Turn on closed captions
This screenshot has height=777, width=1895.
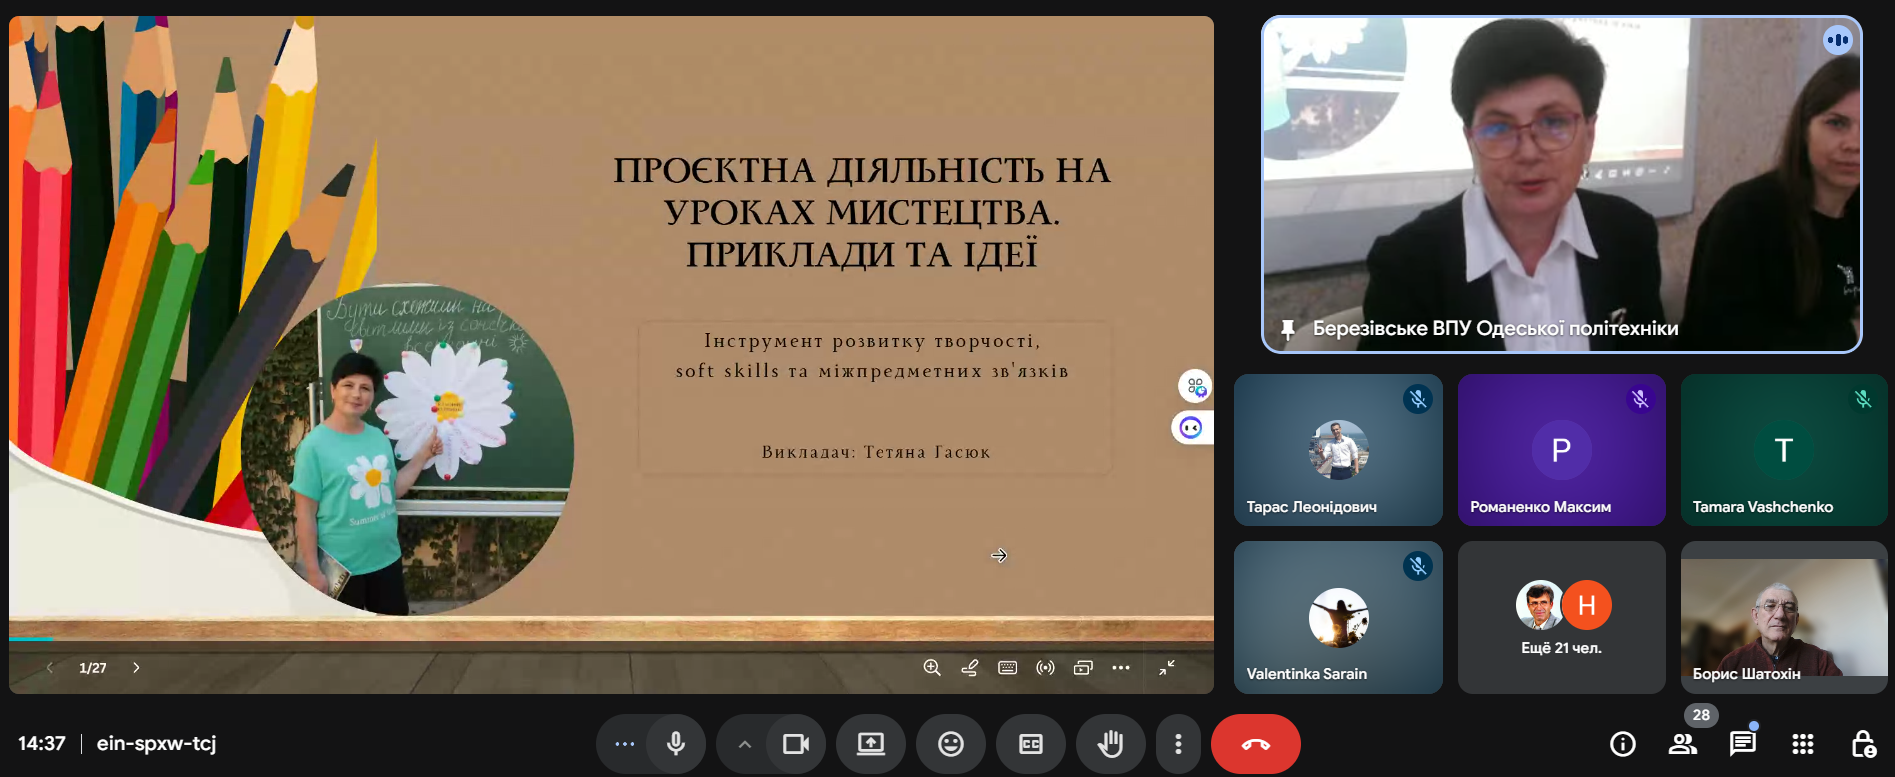[x=1030, y=744]
